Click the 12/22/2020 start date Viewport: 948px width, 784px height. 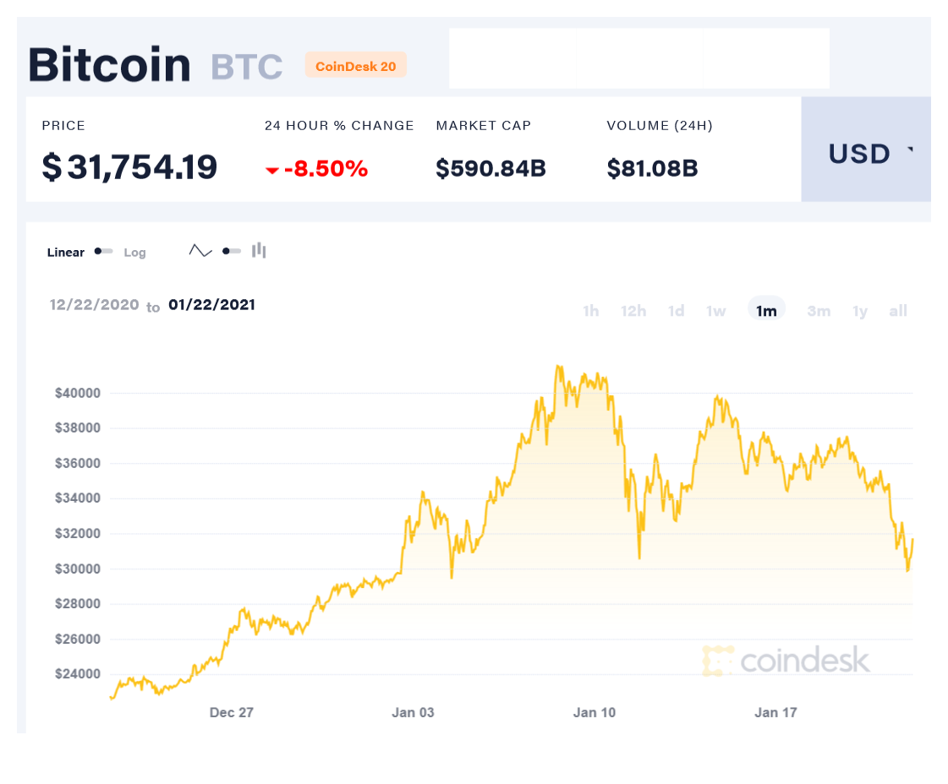pos(94,305)
